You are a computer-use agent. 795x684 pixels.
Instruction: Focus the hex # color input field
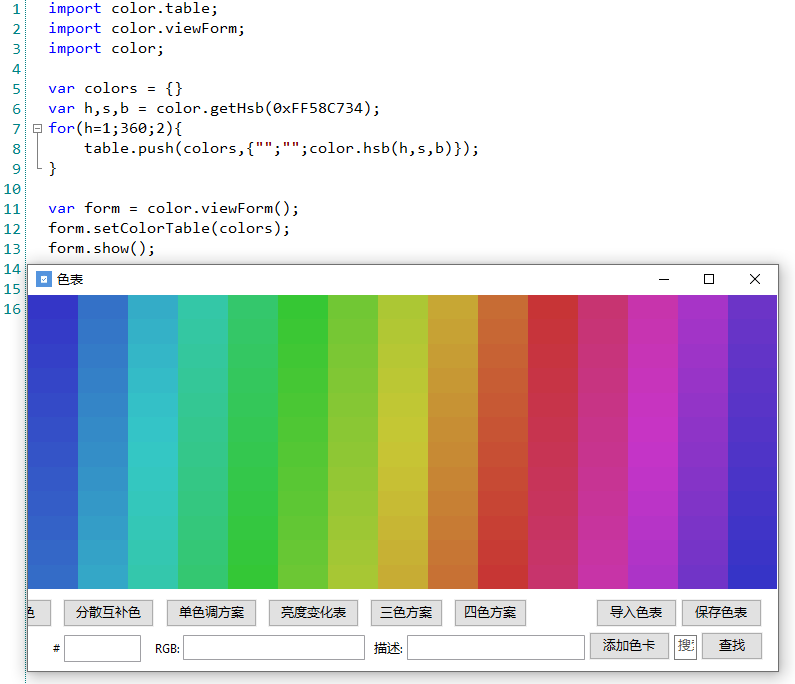click(x=102, y=648)
